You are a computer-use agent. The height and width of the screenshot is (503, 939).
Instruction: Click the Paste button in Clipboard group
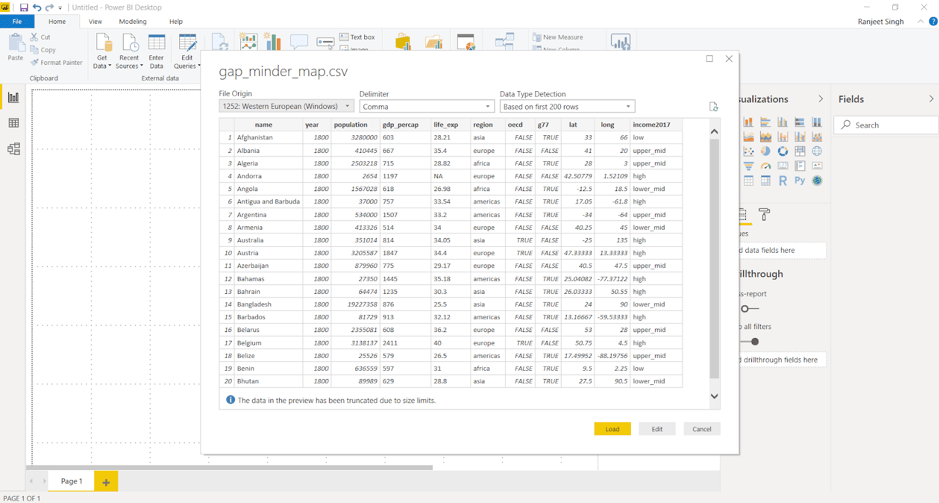(x=16, y=47)
